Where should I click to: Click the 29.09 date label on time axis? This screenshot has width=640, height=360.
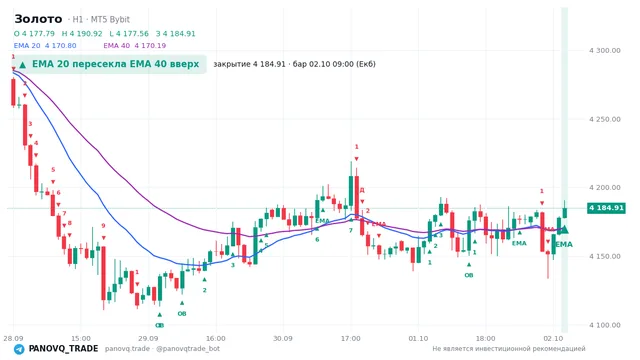148,338
